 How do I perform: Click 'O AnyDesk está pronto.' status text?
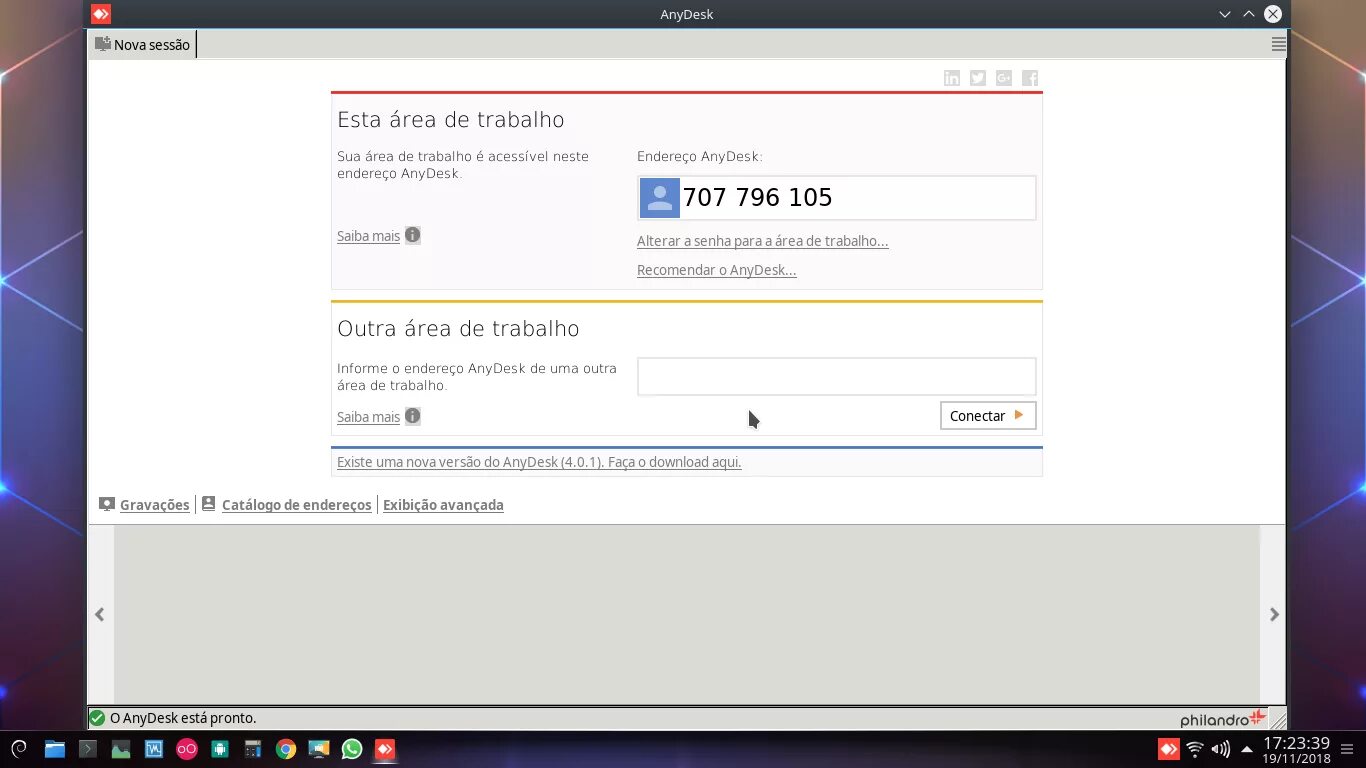click(x=183, y=718)
